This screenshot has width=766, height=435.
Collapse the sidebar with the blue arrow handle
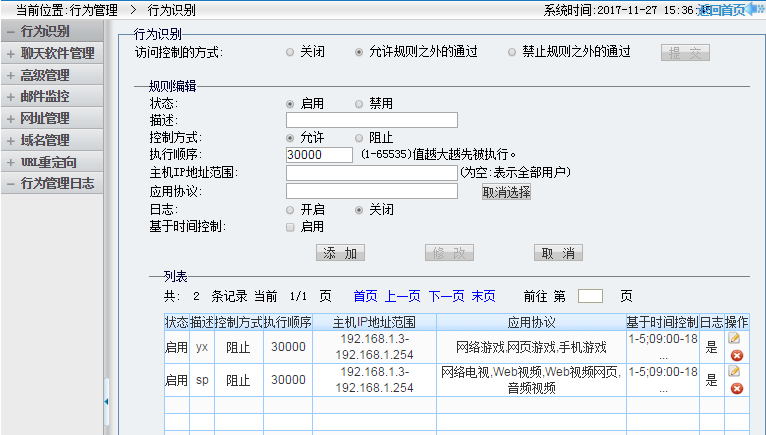[106, 401]
